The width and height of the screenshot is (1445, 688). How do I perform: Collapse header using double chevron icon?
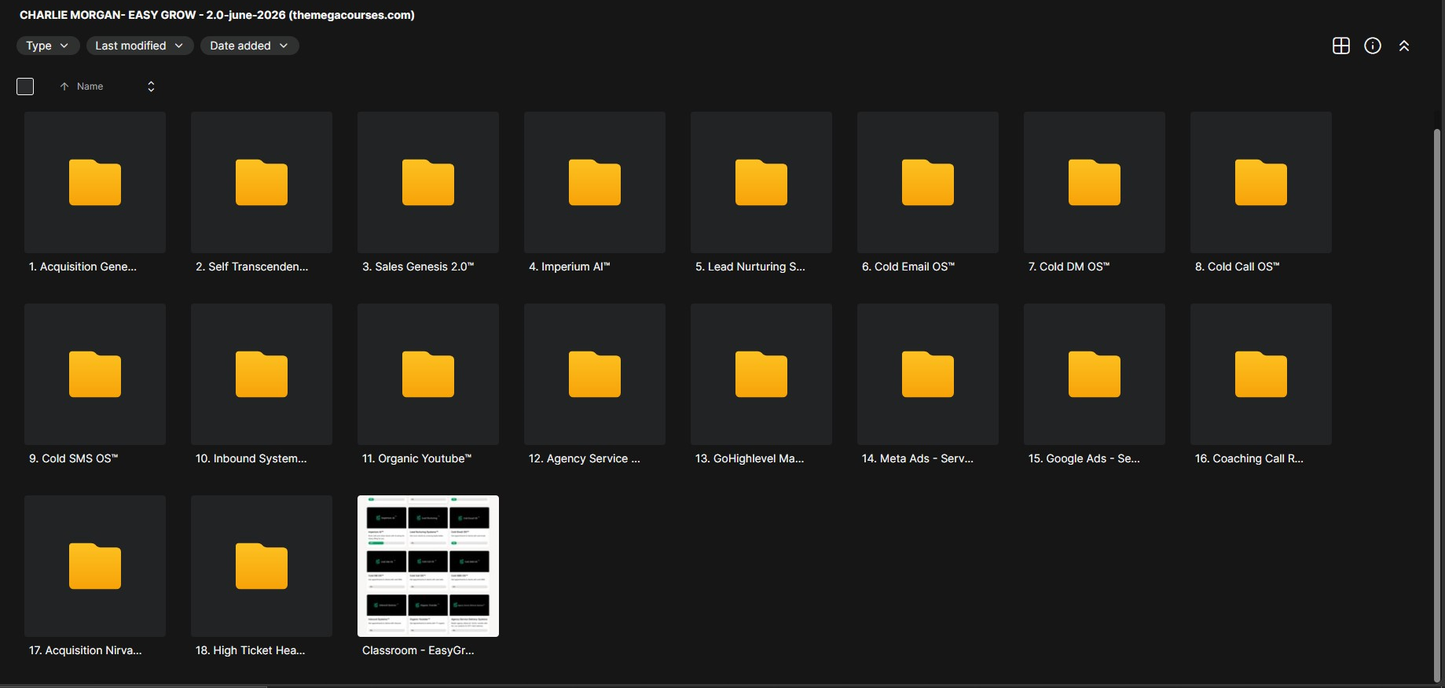(x=1404, y=46)
